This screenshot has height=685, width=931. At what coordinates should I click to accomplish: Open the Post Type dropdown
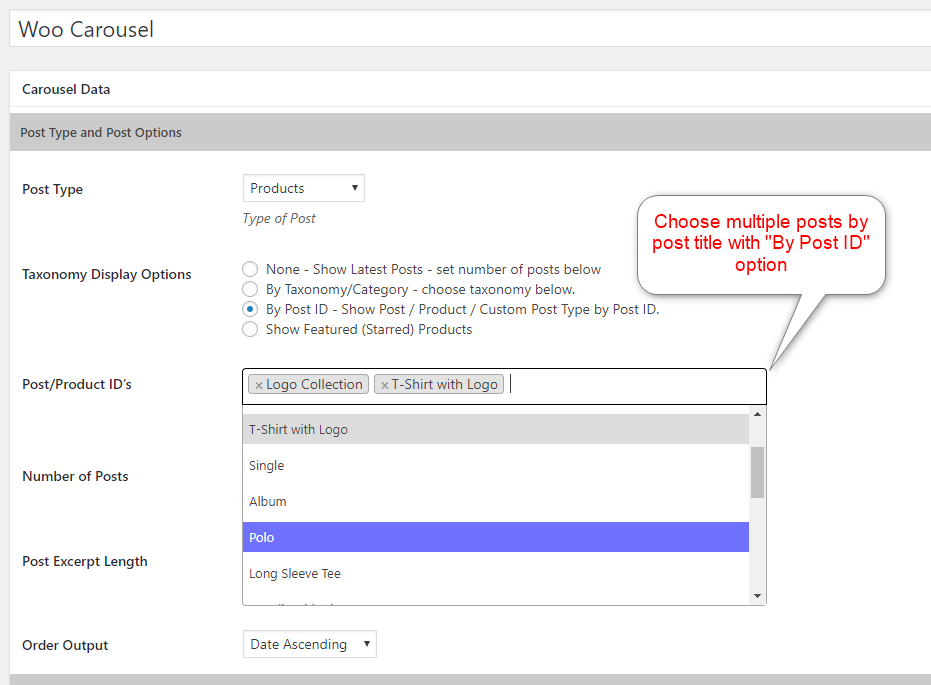point(303,188)
